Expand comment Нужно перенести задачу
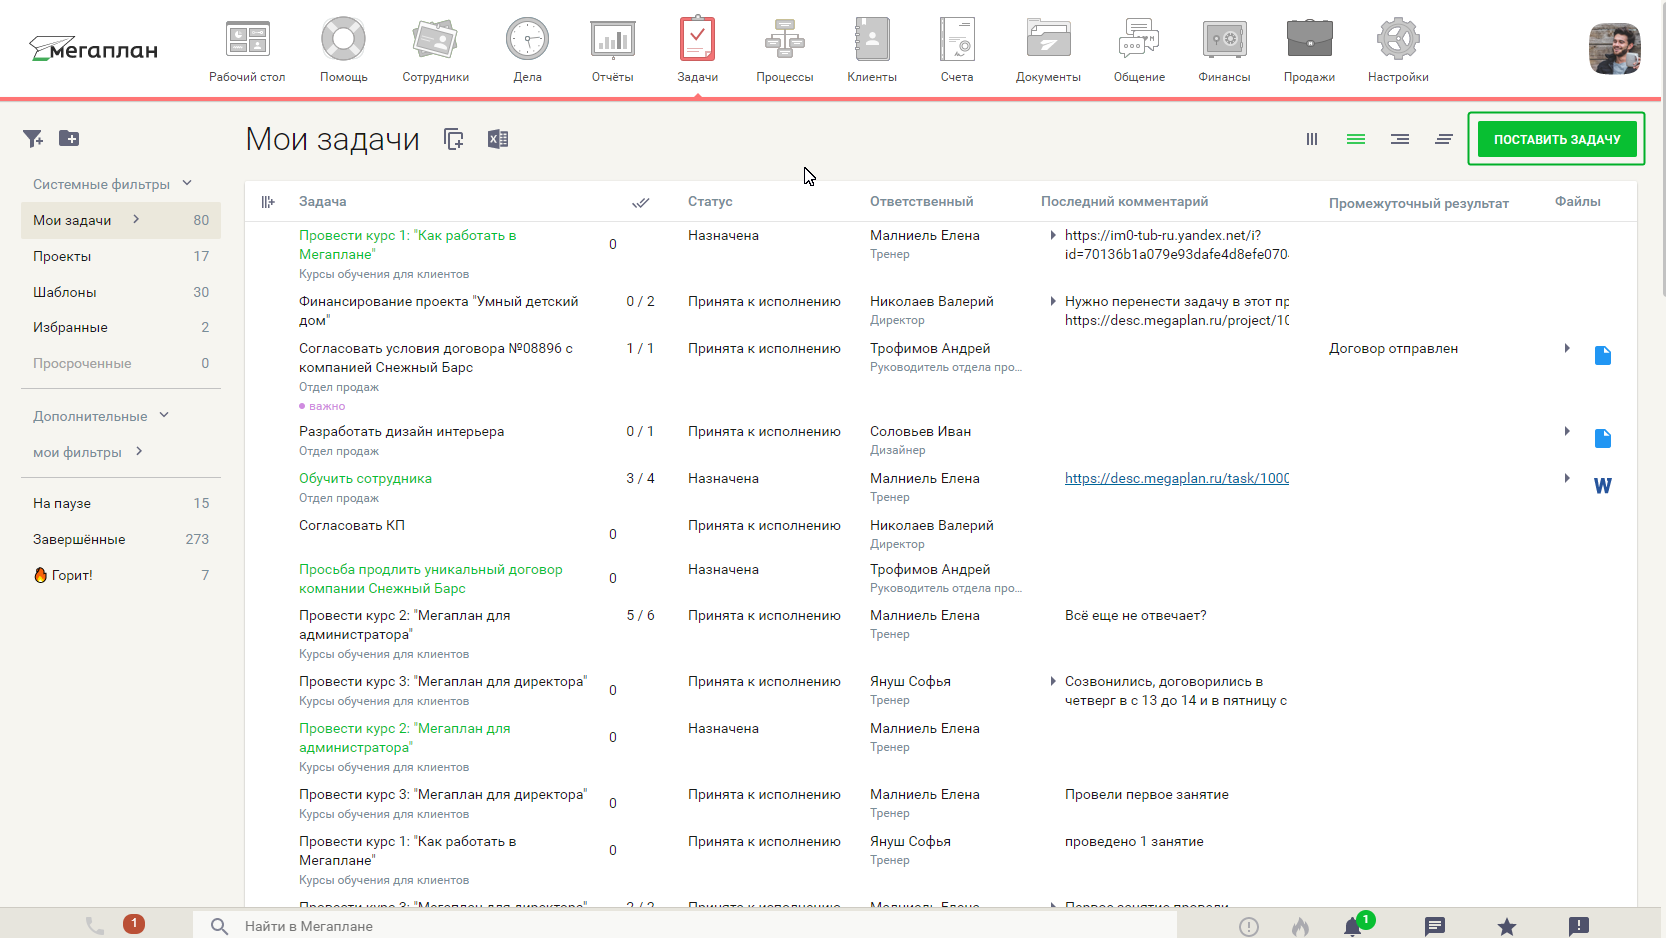The width and height of the screenshot is (1666, 938). click(x=1053, y=301)
